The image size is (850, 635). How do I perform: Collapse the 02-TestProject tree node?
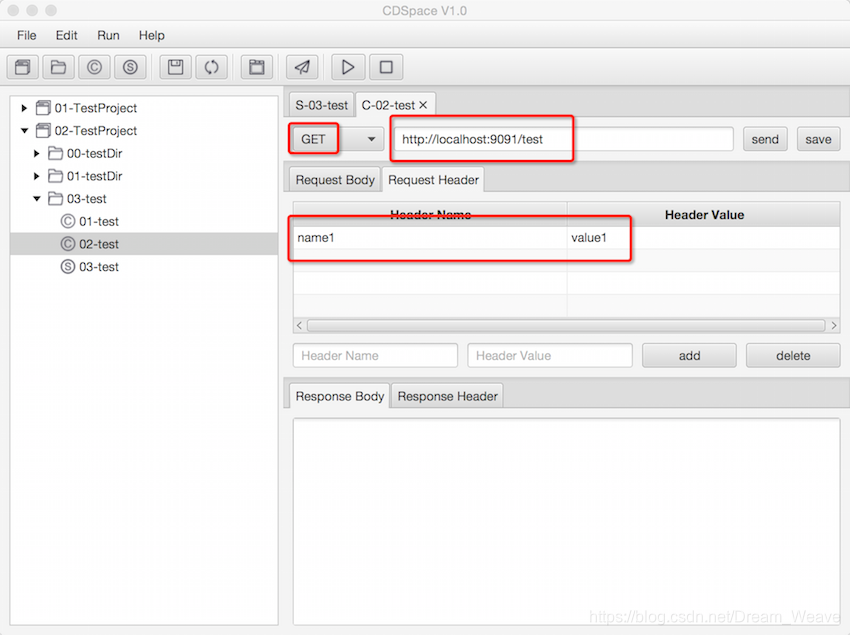coord(24,131)
